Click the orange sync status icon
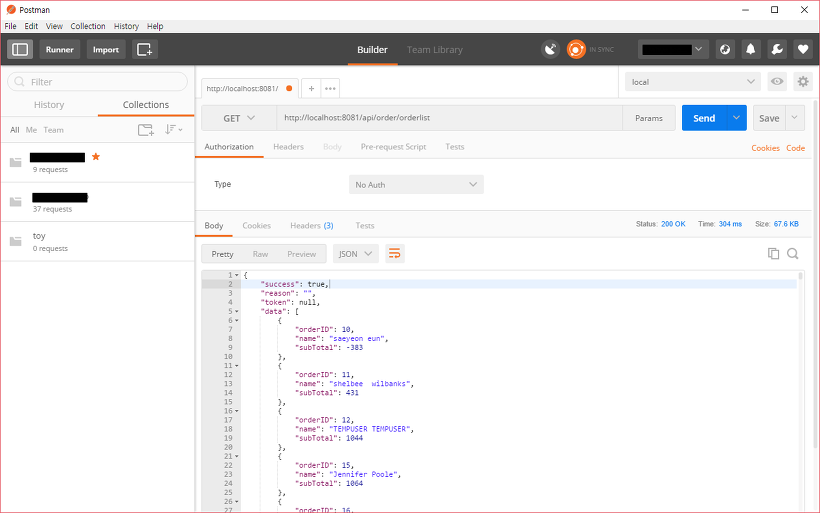The image size is (820, 513). [576, 50]
